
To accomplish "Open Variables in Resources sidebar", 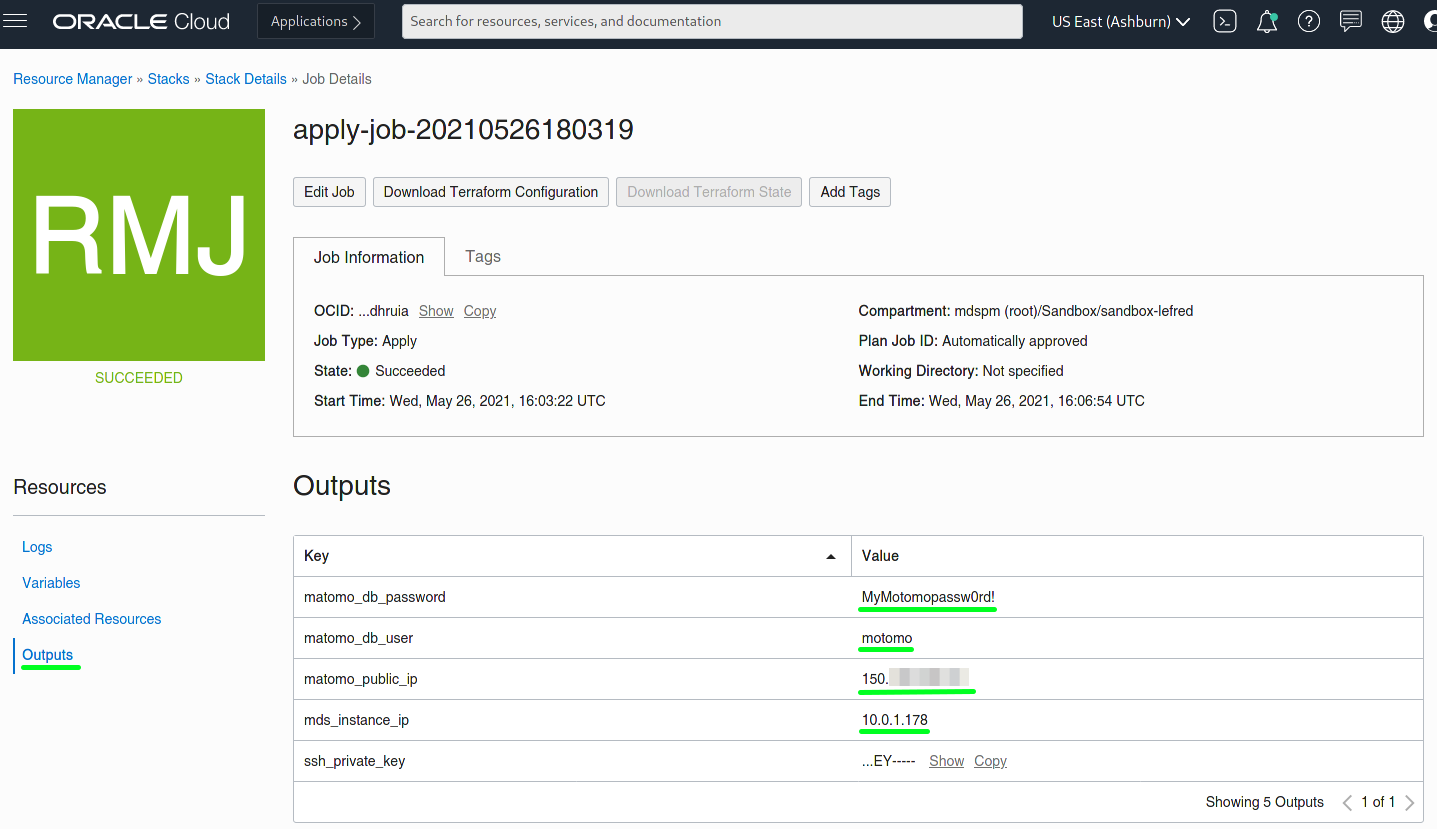I will tap(51, 583).
